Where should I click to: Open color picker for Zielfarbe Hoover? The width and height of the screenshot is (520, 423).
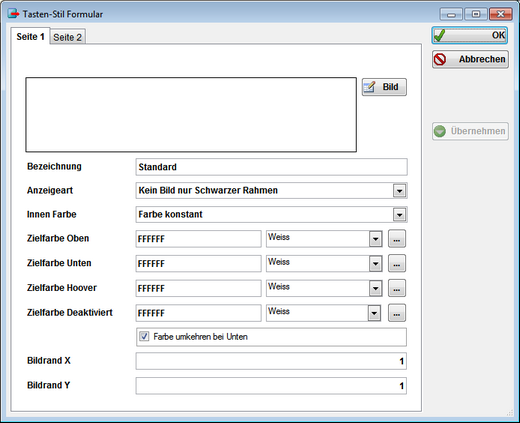point(397,288)
